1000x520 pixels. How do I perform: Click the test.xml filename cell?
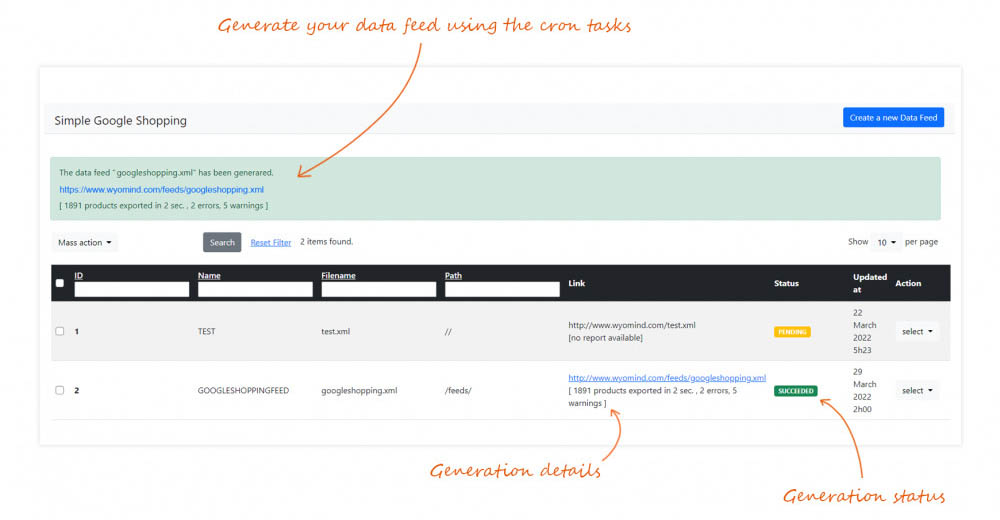pyautogui.click(x=335, y=331)
